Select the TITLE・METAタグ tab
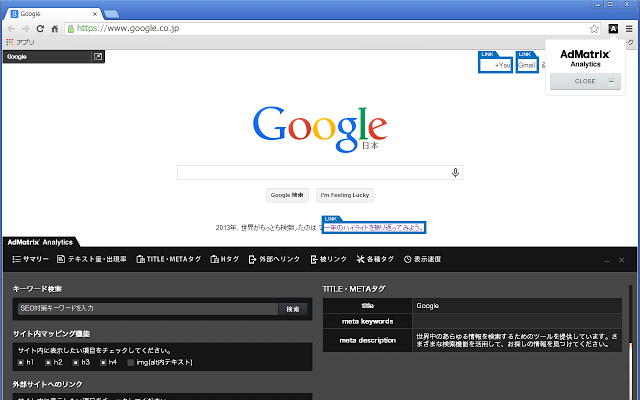Screen dimensions: 640x400 [x=169, y=259]
